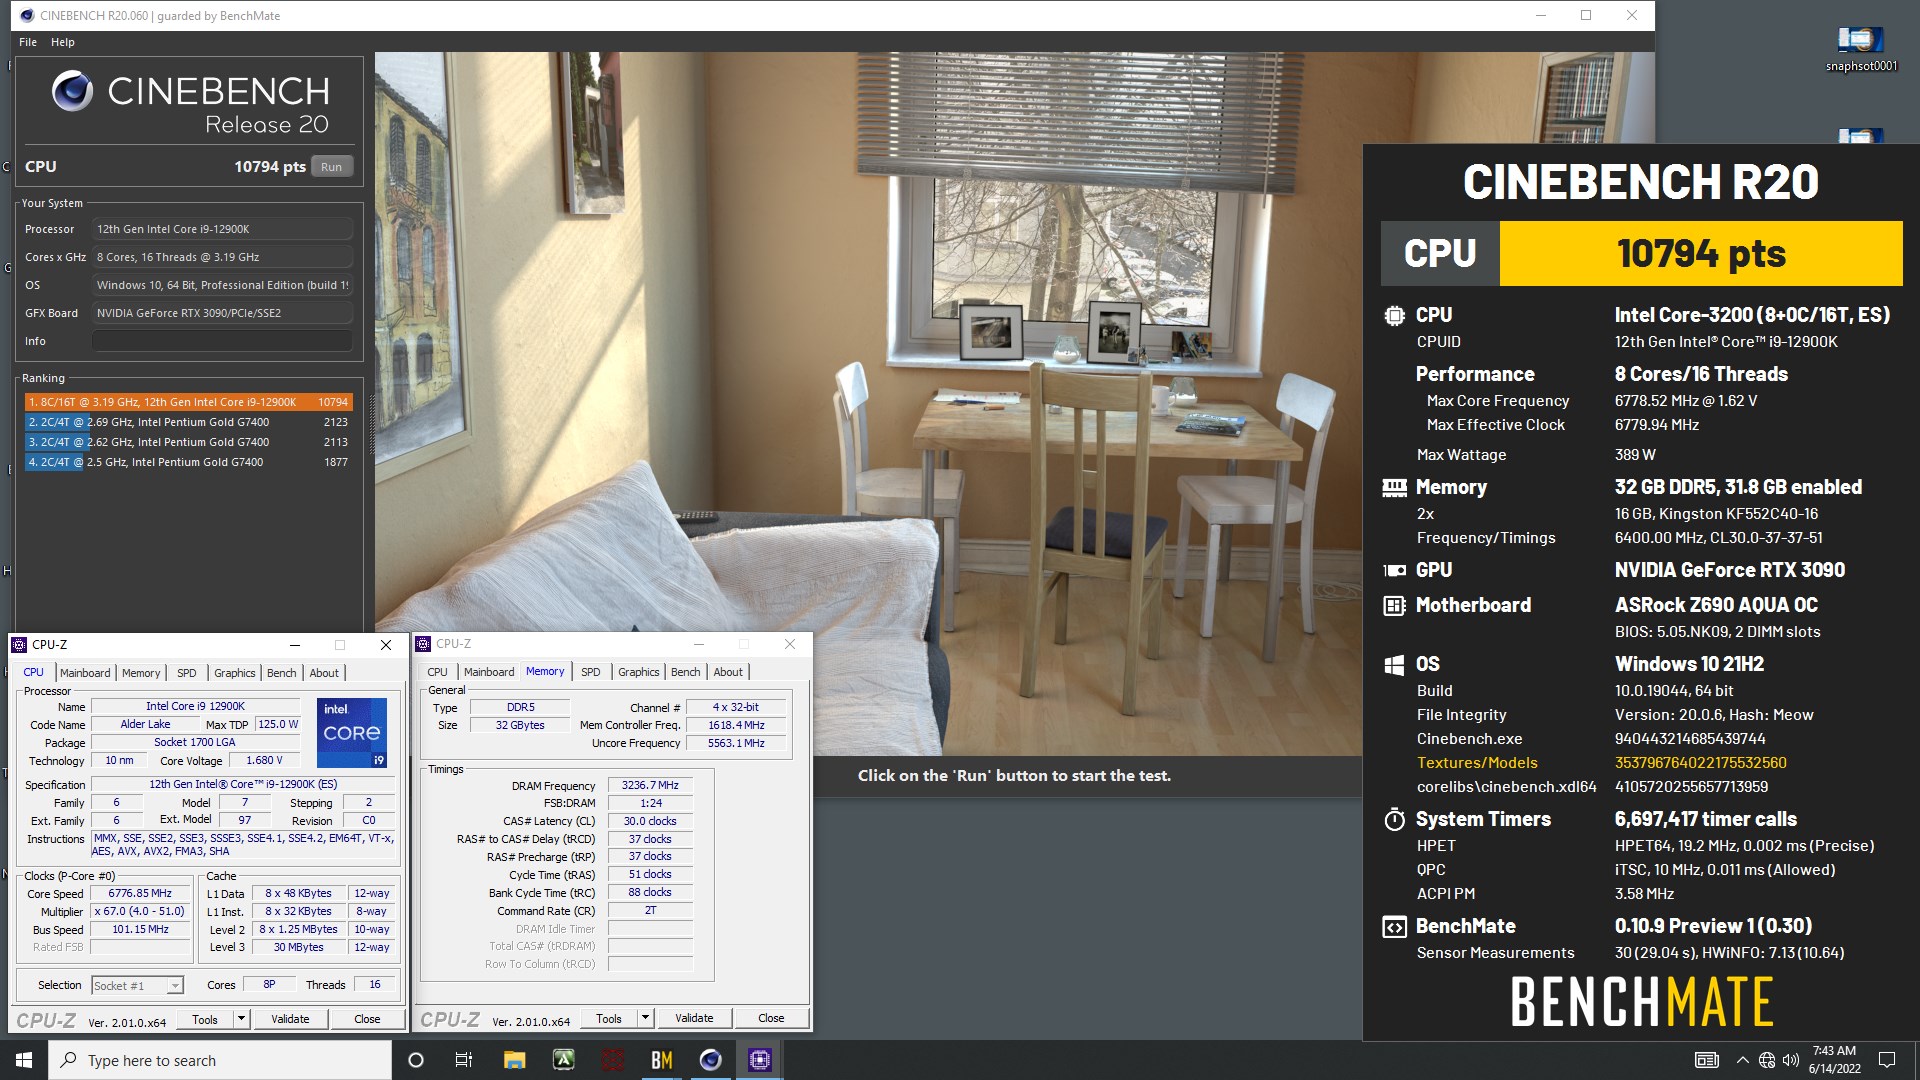Click DRAM Frequency value 3236.7 MHz
This screenshot has width=1920, height=1080.
(x=650, y=786)
